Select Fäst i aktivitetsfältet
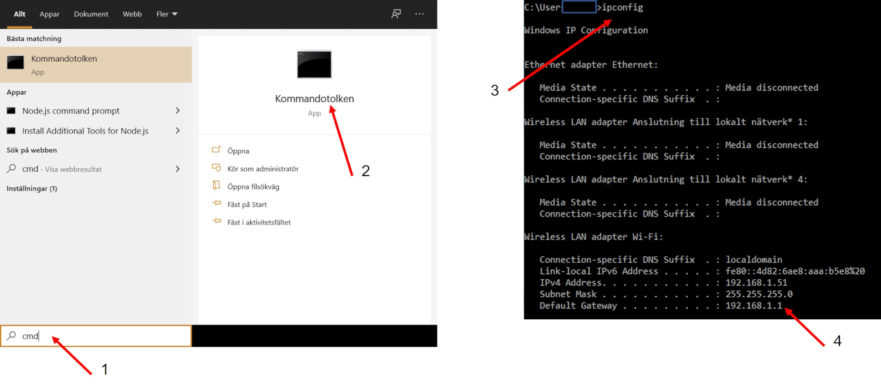The height and width of the screenshot is (388, 881). pyautogui.click(x=258, y=222)
